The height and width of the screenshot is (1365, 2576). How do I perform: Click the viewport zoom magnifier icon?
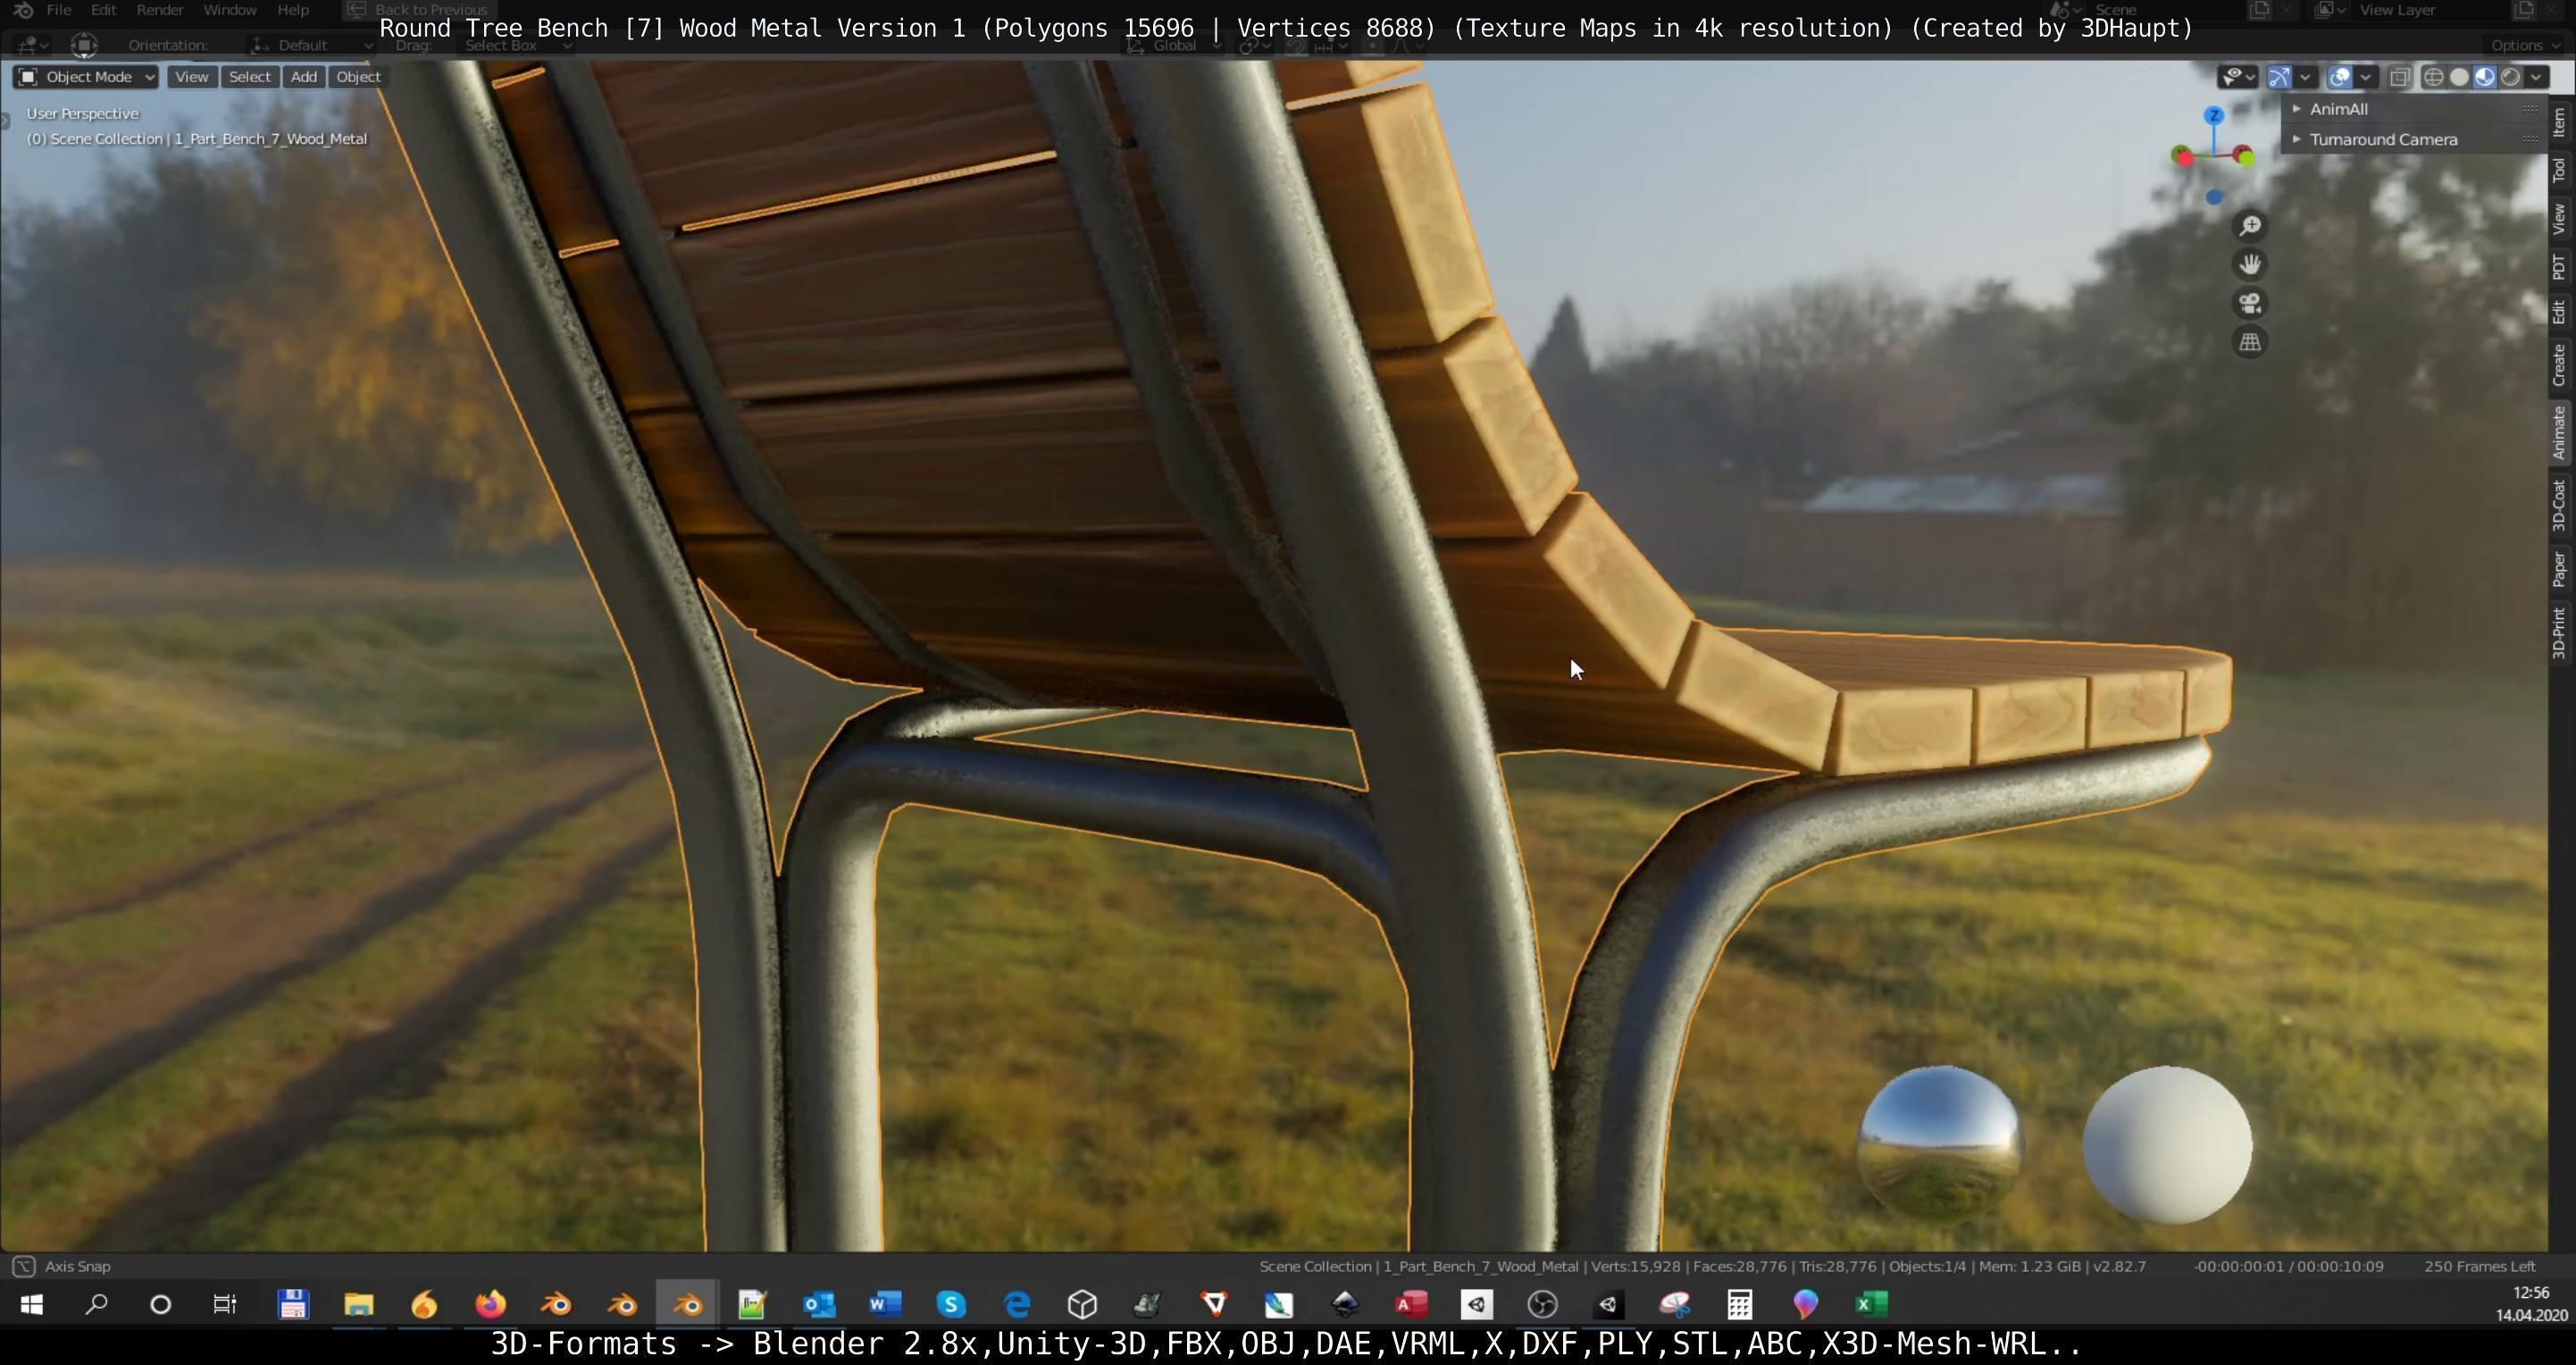click(2250, 226)
